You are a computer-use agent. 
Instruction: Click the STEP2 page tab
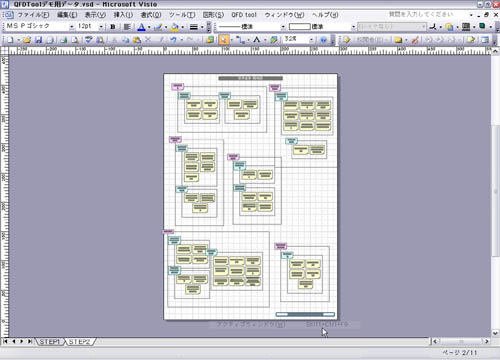point(80,342)
